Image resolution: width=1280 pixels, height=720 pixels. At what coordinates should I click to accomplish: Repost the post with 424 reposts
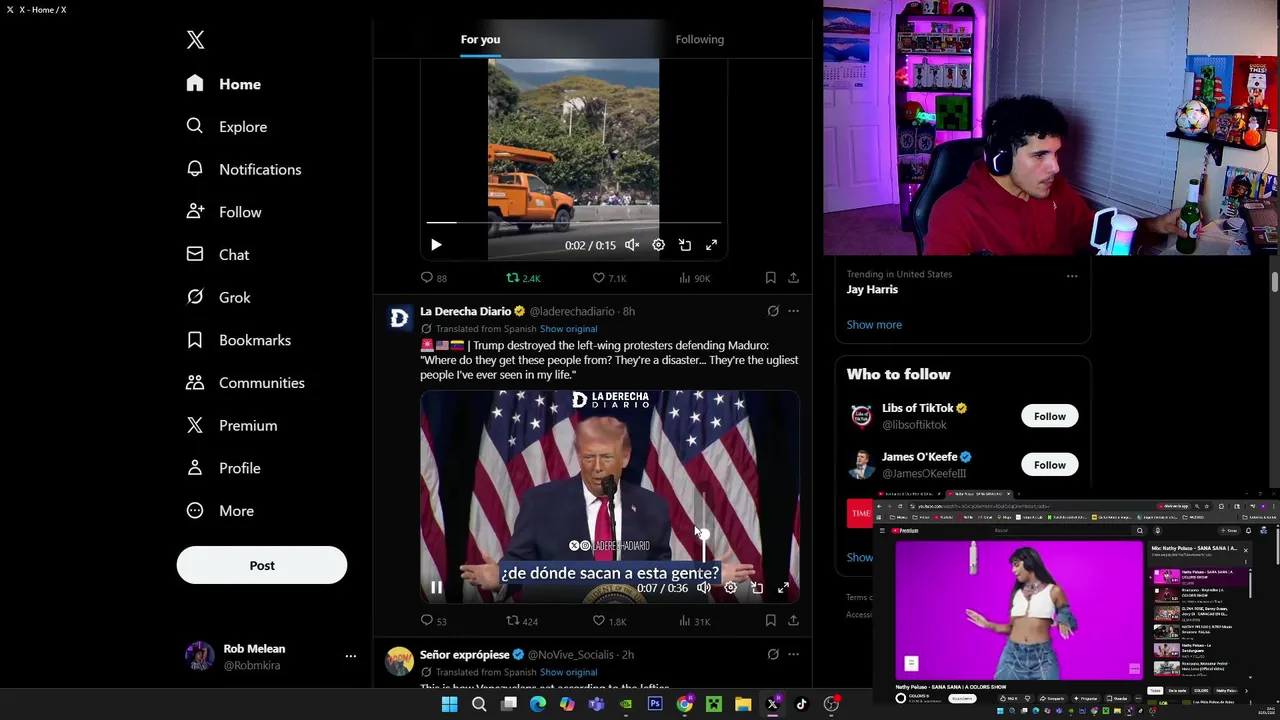(522, 621)
